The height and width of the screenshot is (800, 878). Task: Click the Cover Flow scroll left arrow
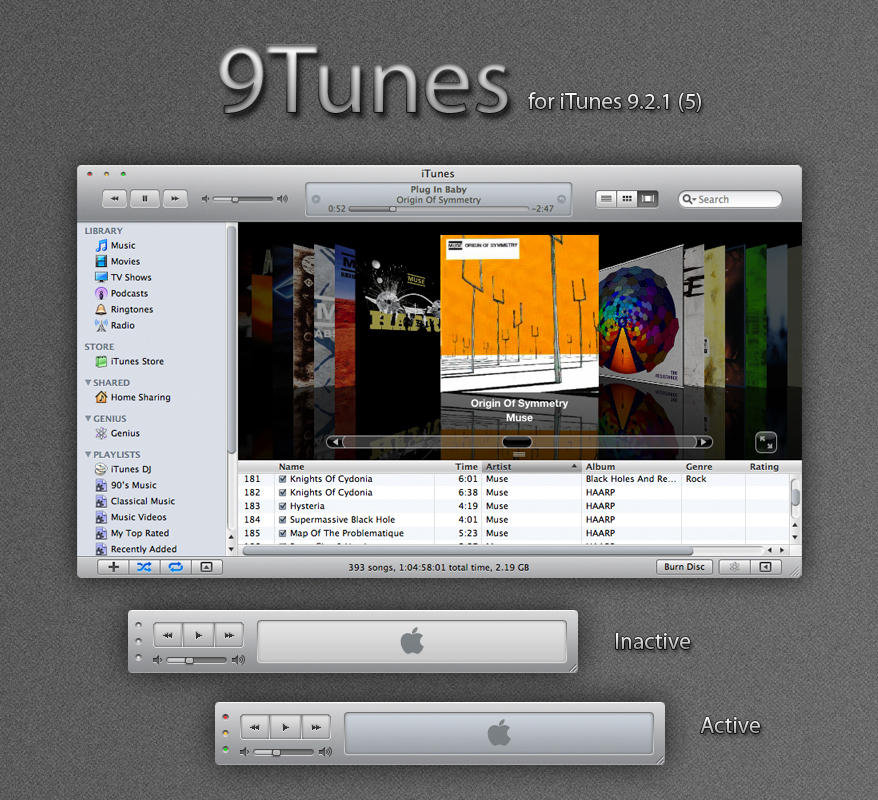335,442
